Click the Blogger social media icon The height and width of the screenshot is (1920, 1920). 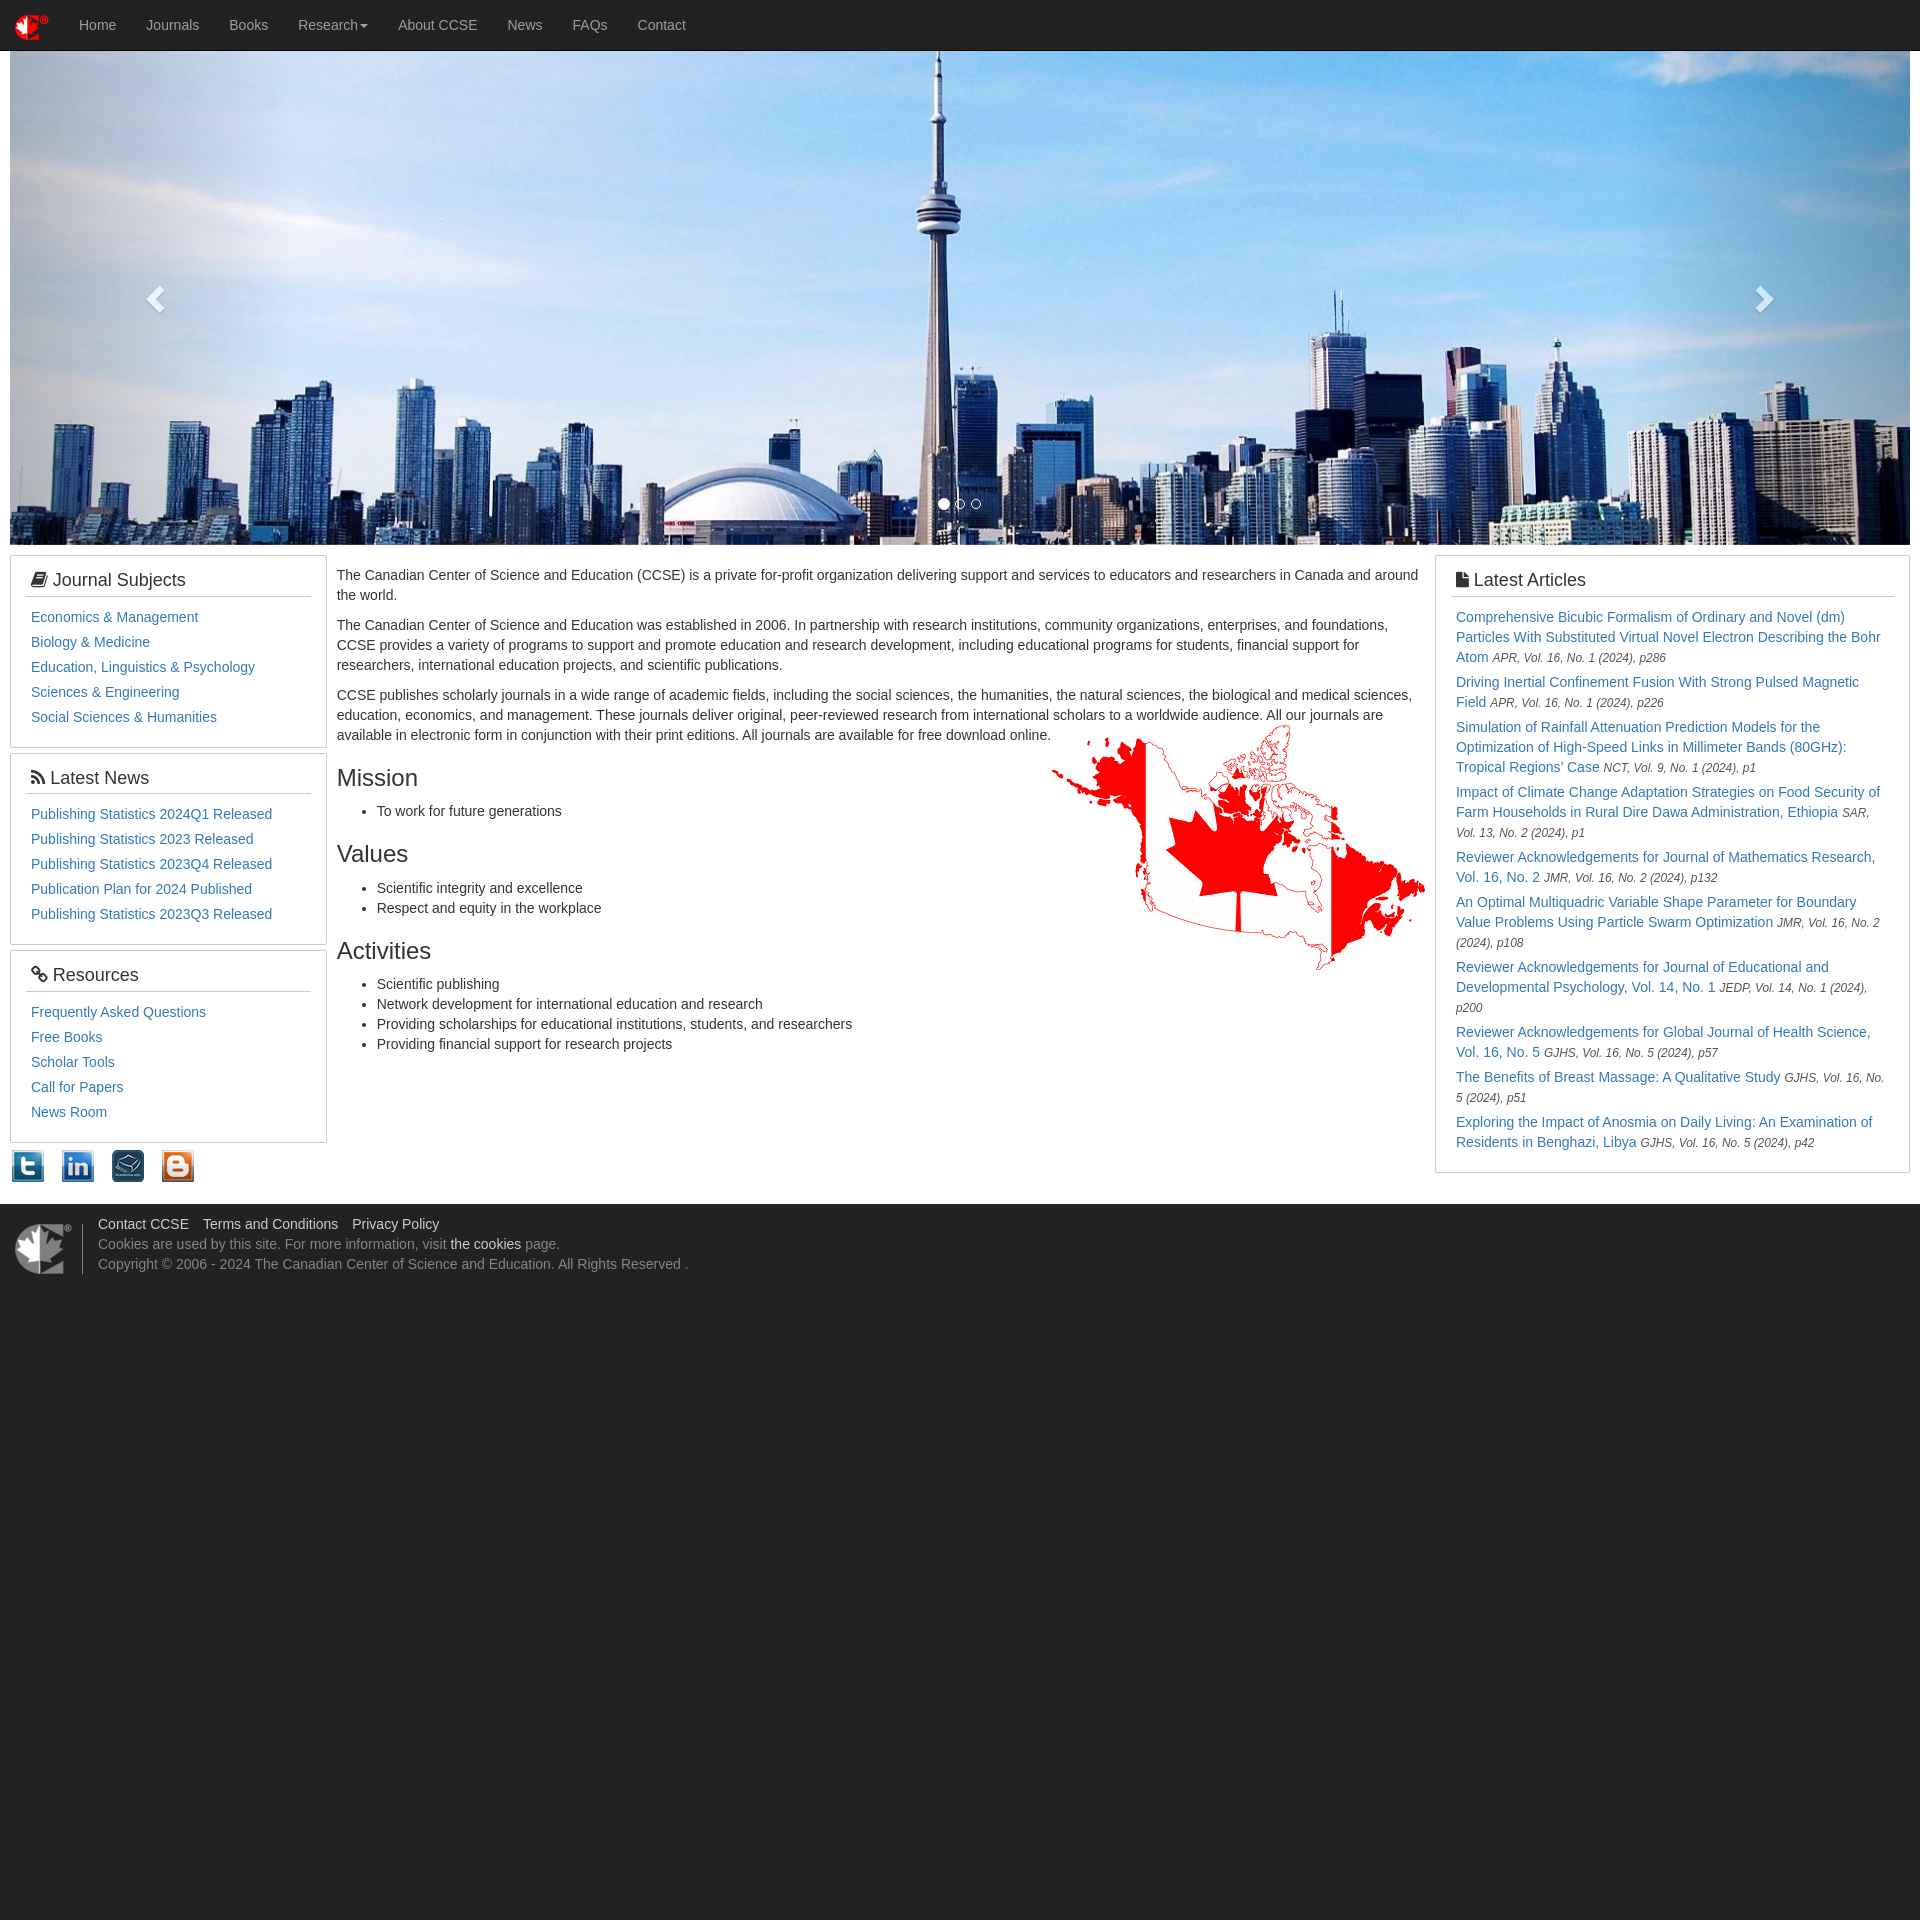(178, 1166)
